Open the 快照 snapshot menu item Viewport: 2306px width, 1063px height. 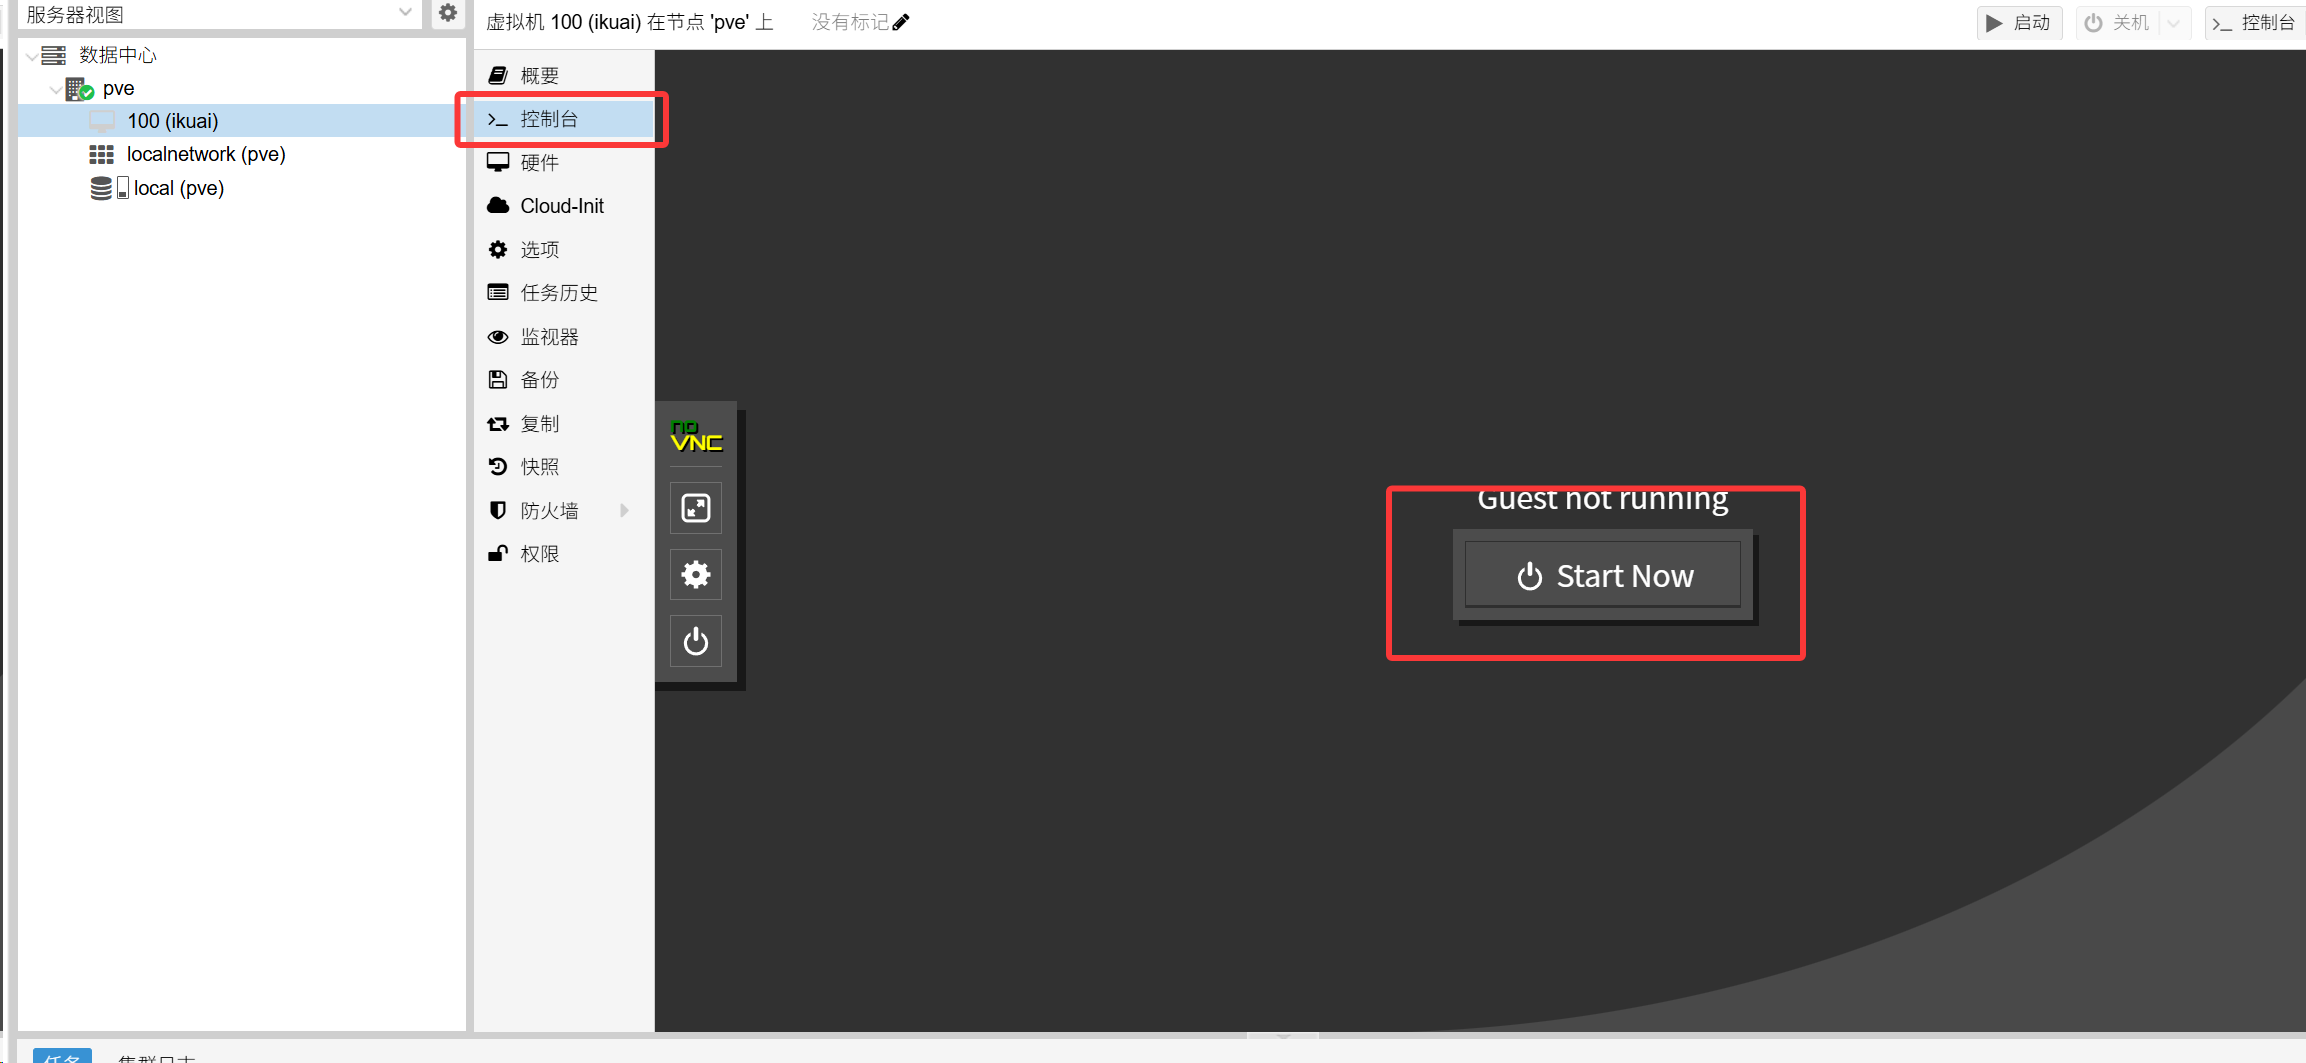[x=539, y=467]
